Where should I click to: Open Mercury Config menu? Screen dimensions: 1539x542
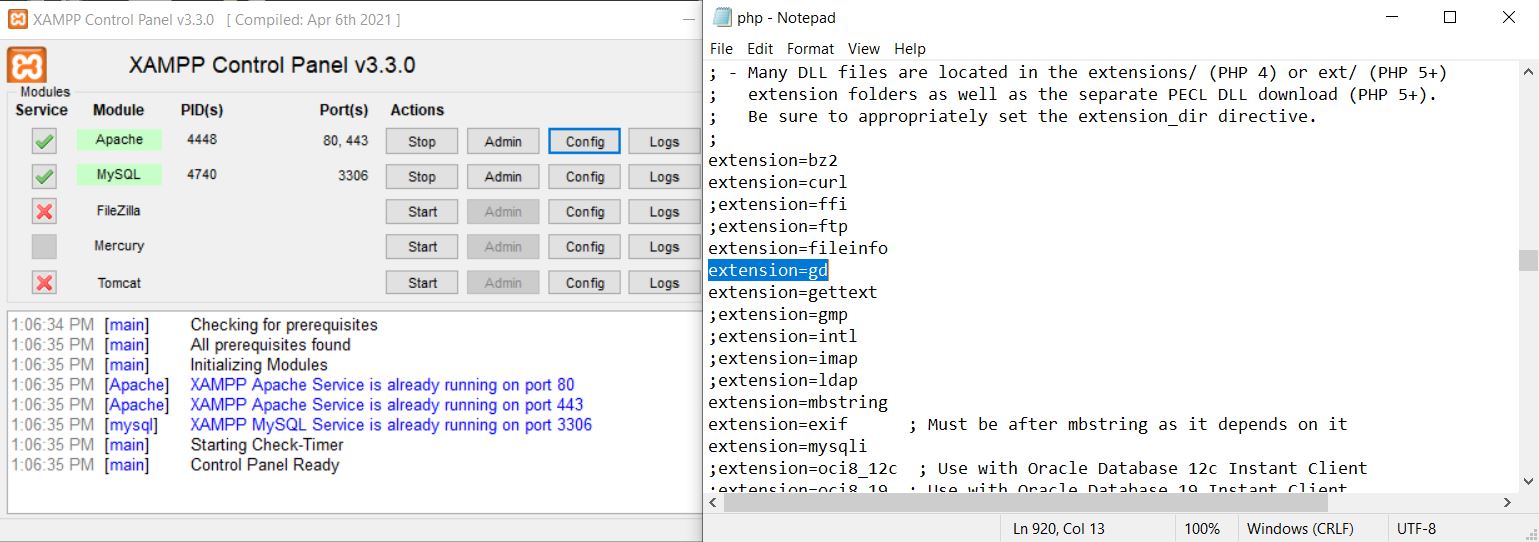tap(585, 246)
